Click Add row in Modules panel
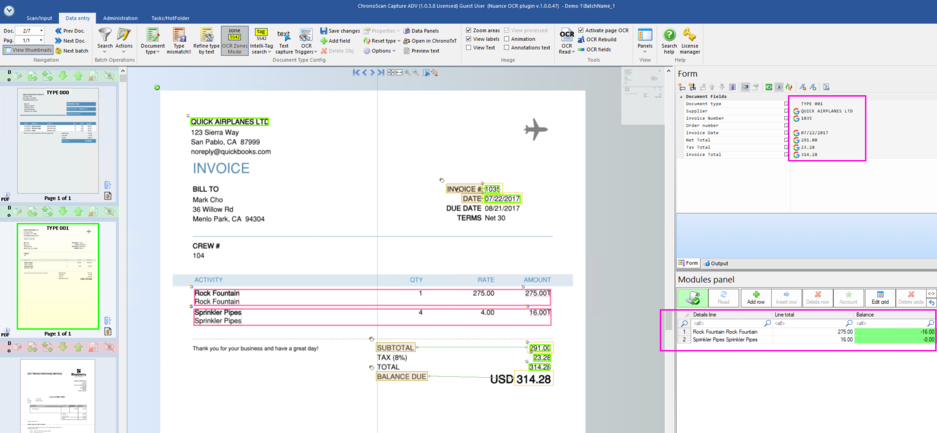 pyautogui.click(x=755, y=297)
